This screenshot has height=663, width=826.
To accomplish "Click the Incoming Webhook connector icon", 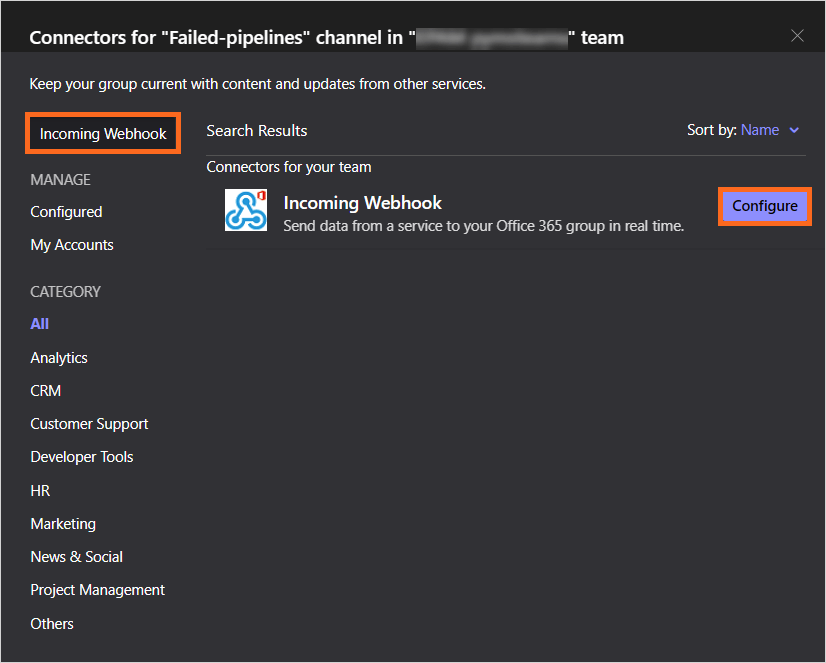I will click(246, 210).
